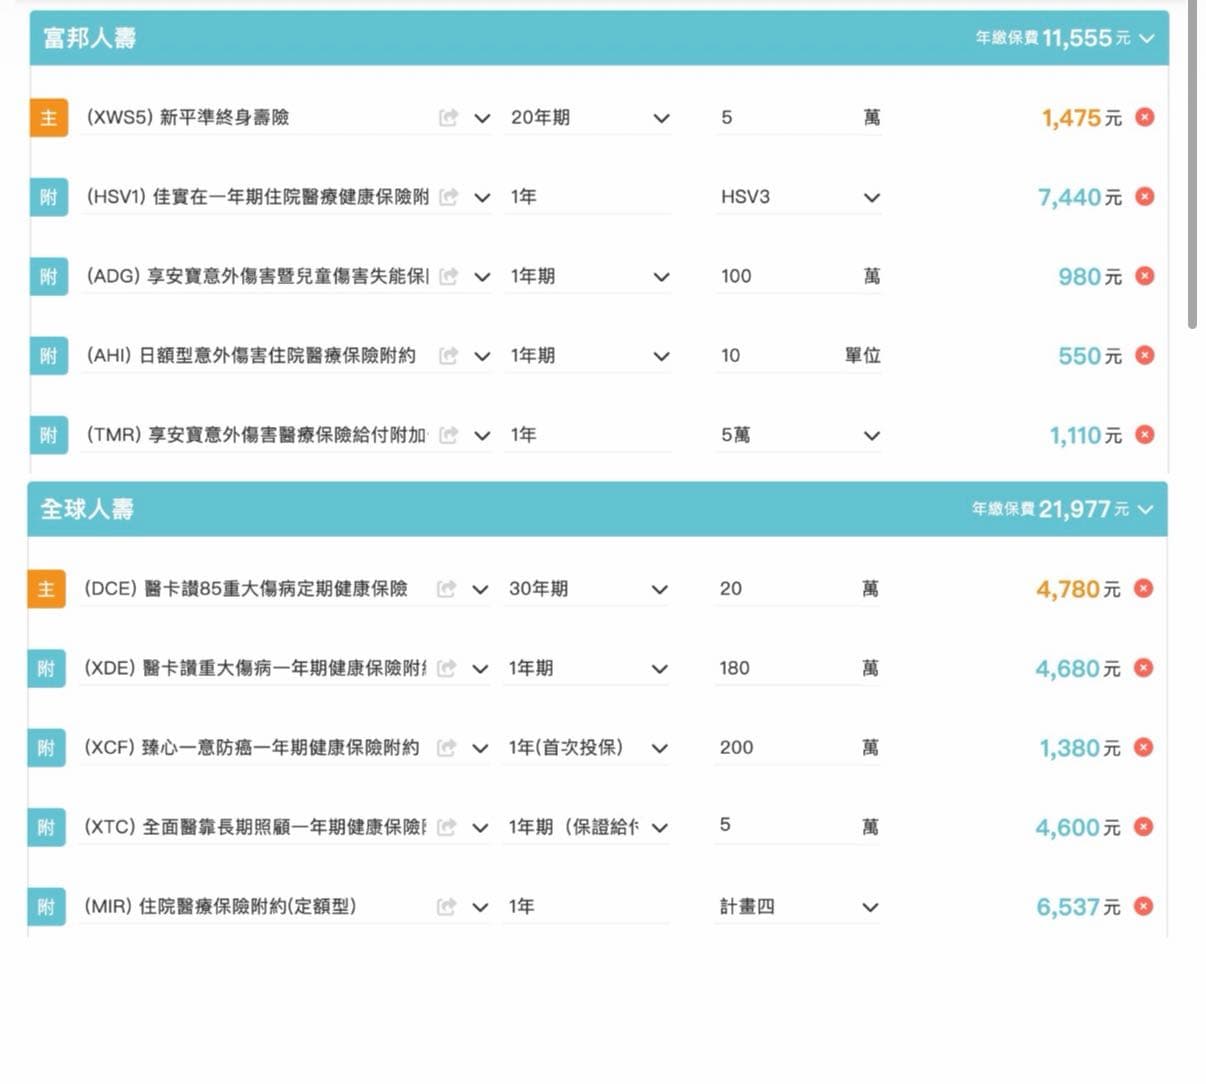Open share icon for XTC product
The image size is (1206, 1084).
[x=446, y=827]
